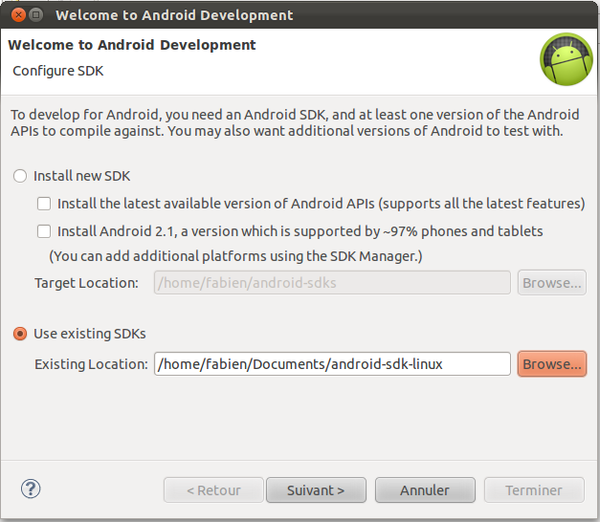Click the green Android robot logo
600x522 pixels.
coord(566,59)
